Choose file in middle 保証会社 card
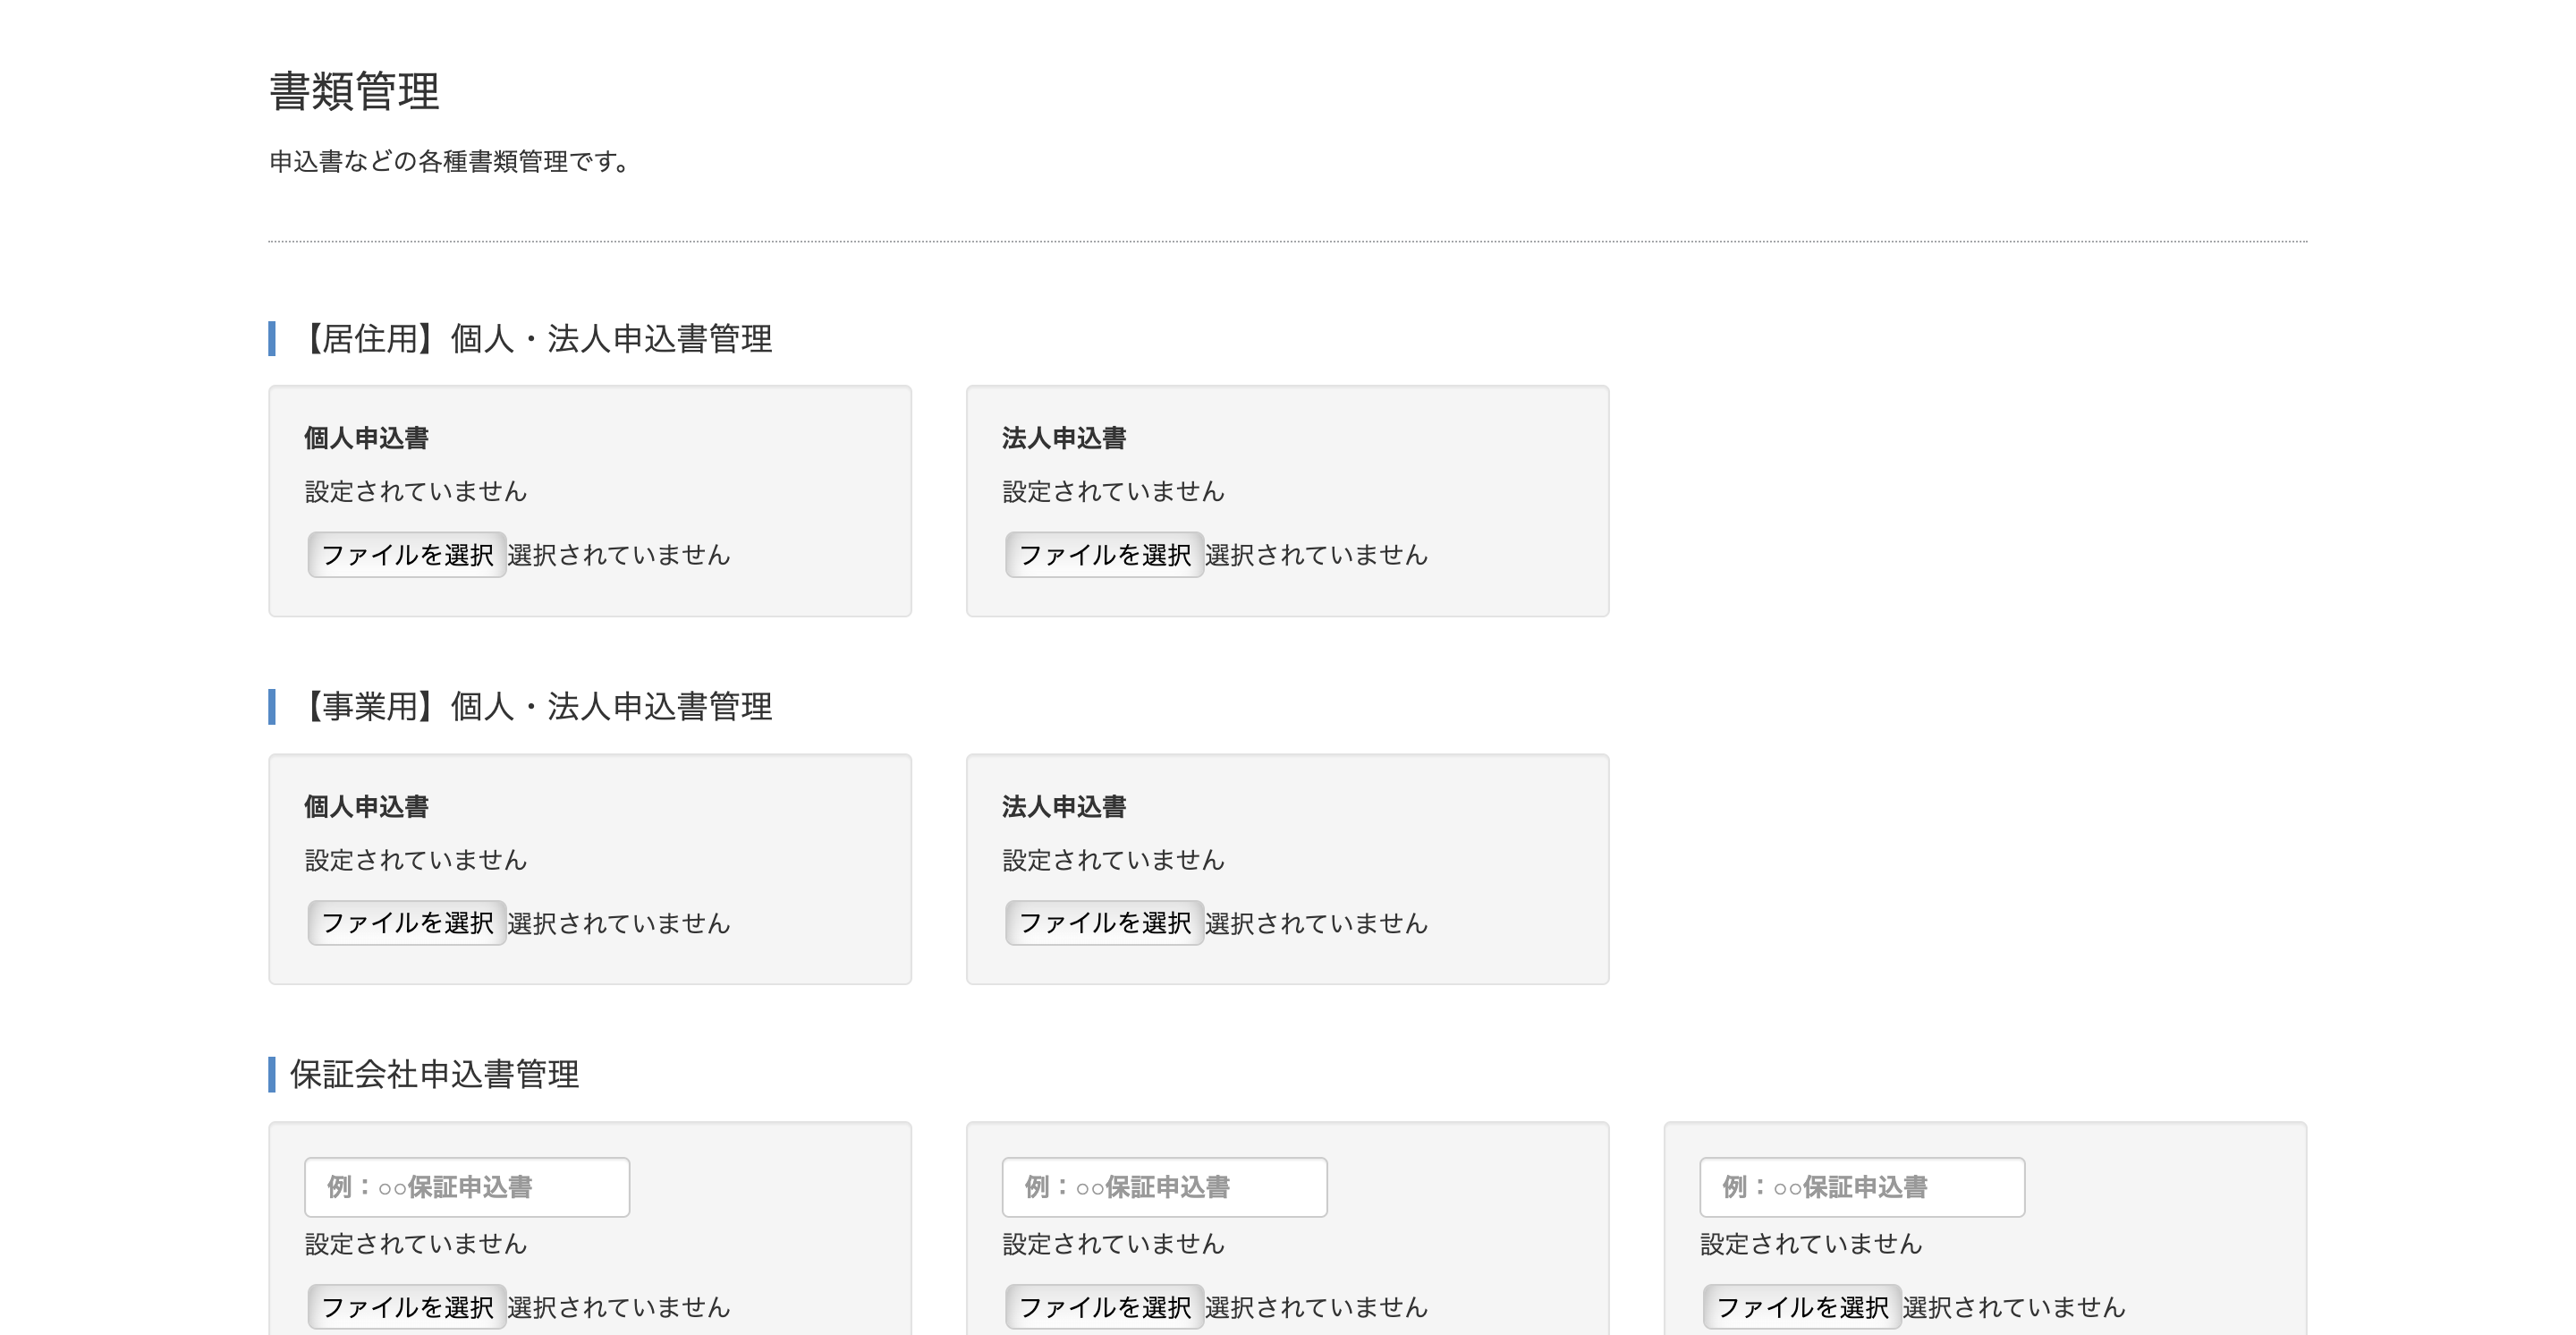 [x=1105, y=1307]
